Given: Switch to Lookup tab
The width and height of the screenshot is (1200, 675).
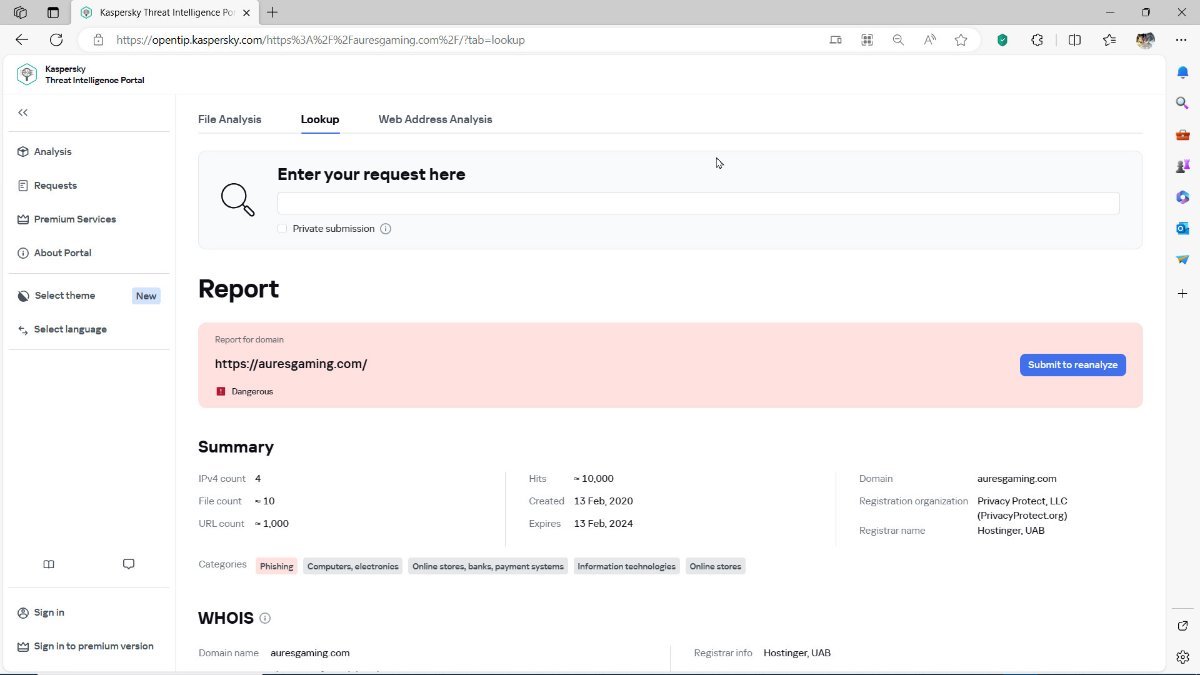Looking at the screenshot, I should pos(320,119).
